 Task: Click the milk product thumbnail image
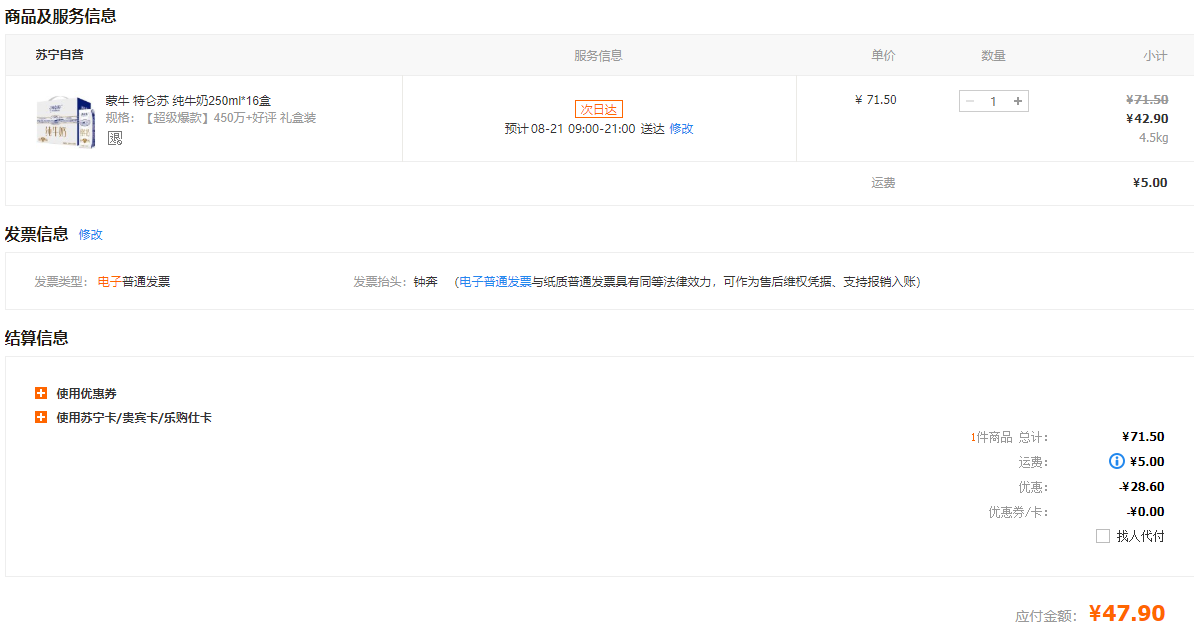pyautogui.click(x=65, y=121)
